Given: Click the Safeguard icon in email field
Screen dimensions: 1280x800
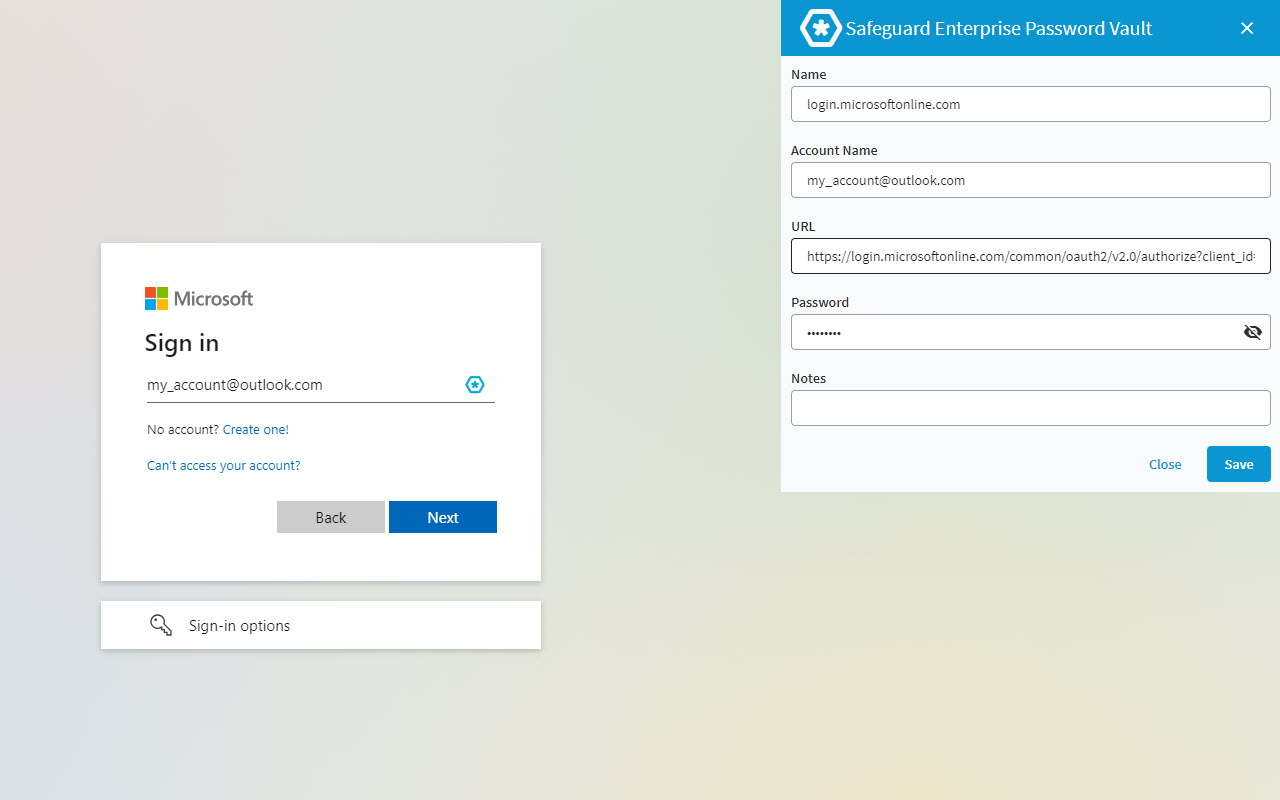Looking at the screenshot, I should click(x=475, y=385).
